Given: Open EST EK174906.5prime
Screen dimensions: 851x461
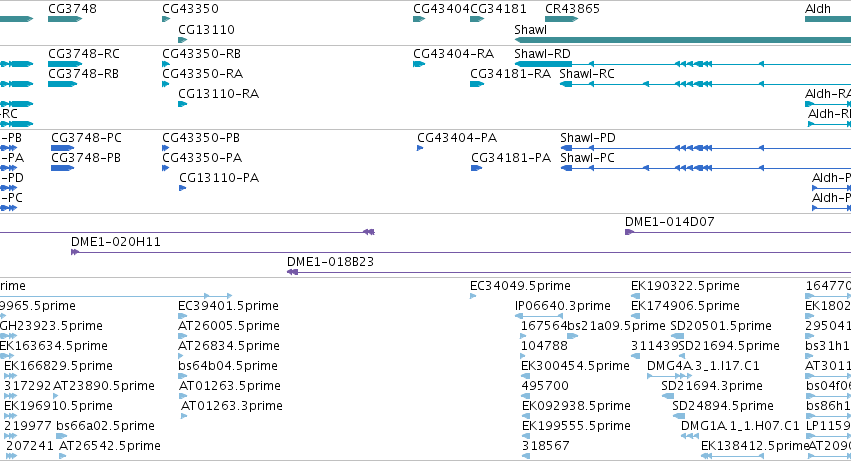Looking at the screenshot, I should (x=685, y=306).
